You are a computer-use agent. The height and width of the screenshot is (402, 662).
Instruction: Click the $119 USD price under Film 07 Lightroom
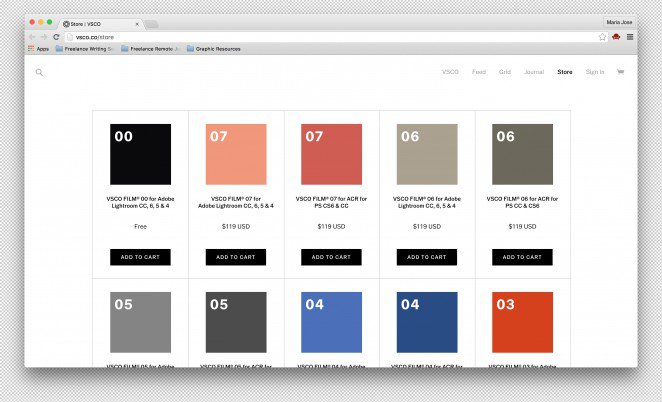tap(236, 227)
